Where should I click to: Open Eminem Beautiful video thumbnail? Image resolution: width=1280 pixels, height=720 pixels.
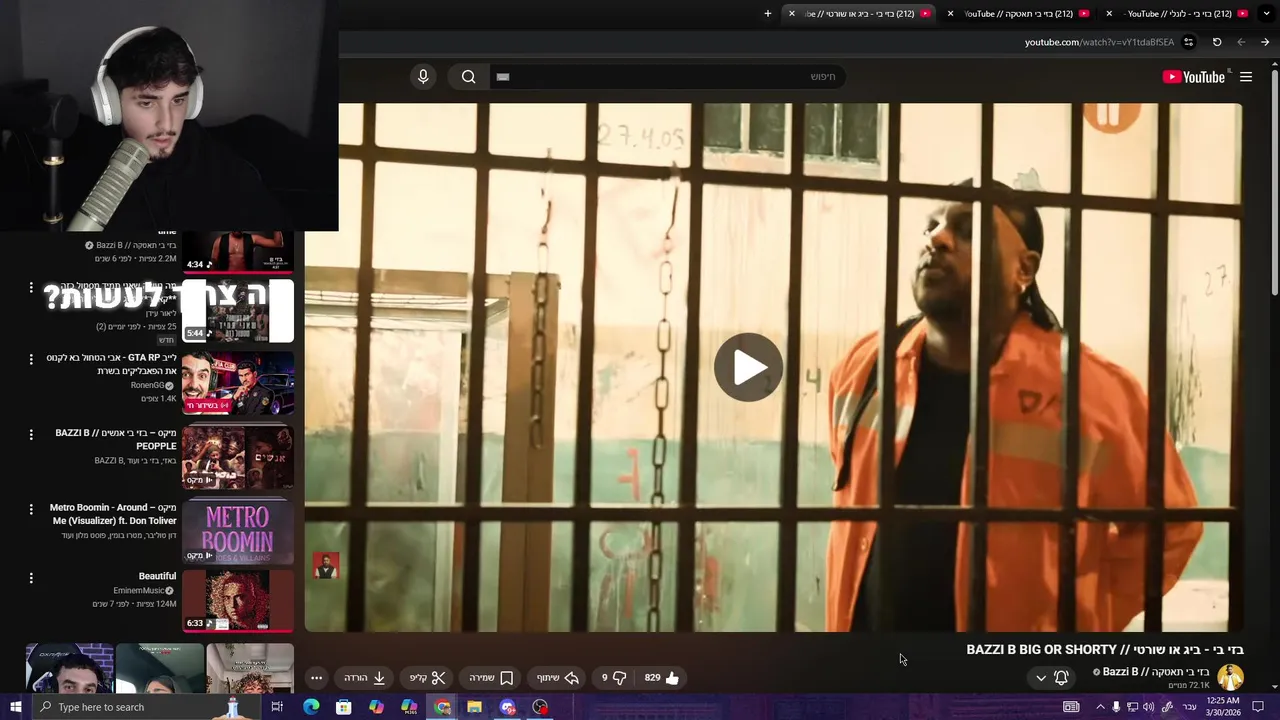coord(238,601)
